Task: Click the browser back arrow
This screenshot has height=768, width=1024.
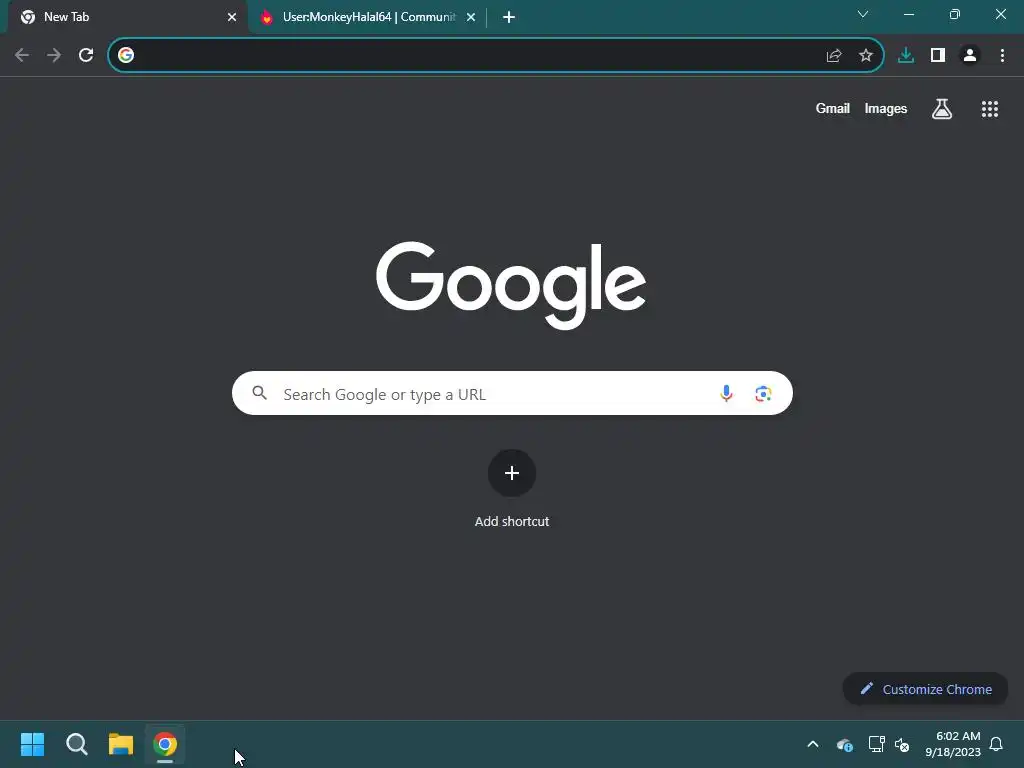Action: (x=22, y=56)
